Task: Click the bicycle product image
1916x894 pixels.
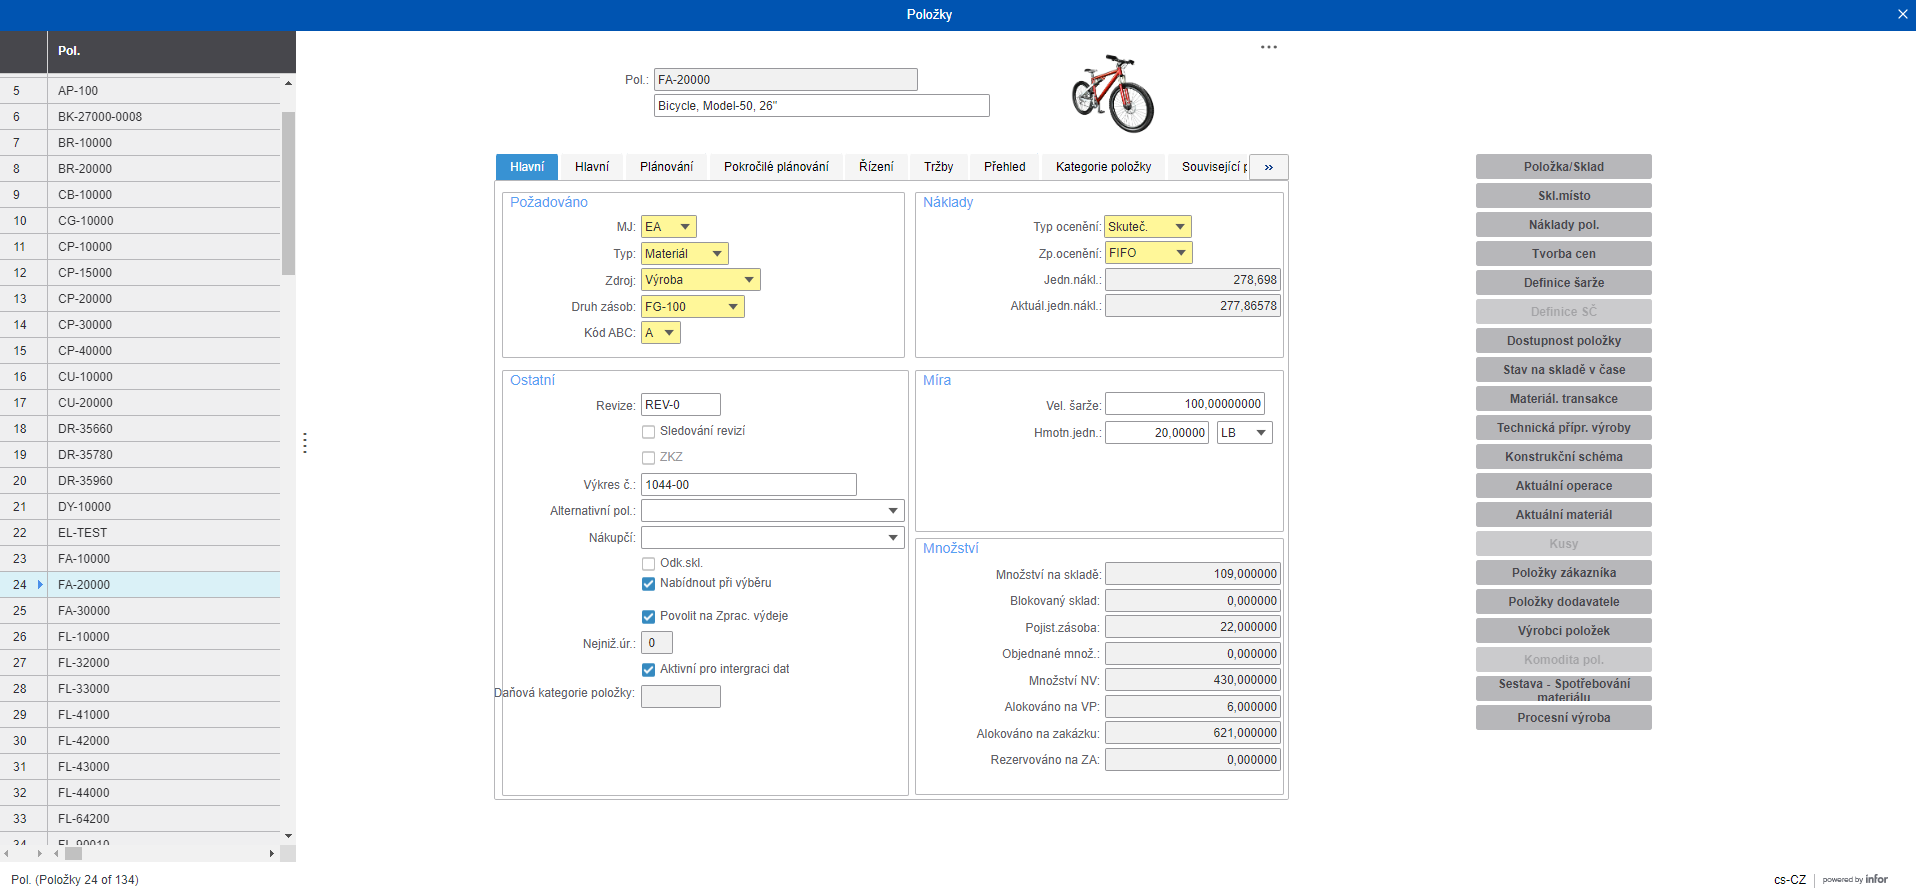Action: [x=1112, y=94]
